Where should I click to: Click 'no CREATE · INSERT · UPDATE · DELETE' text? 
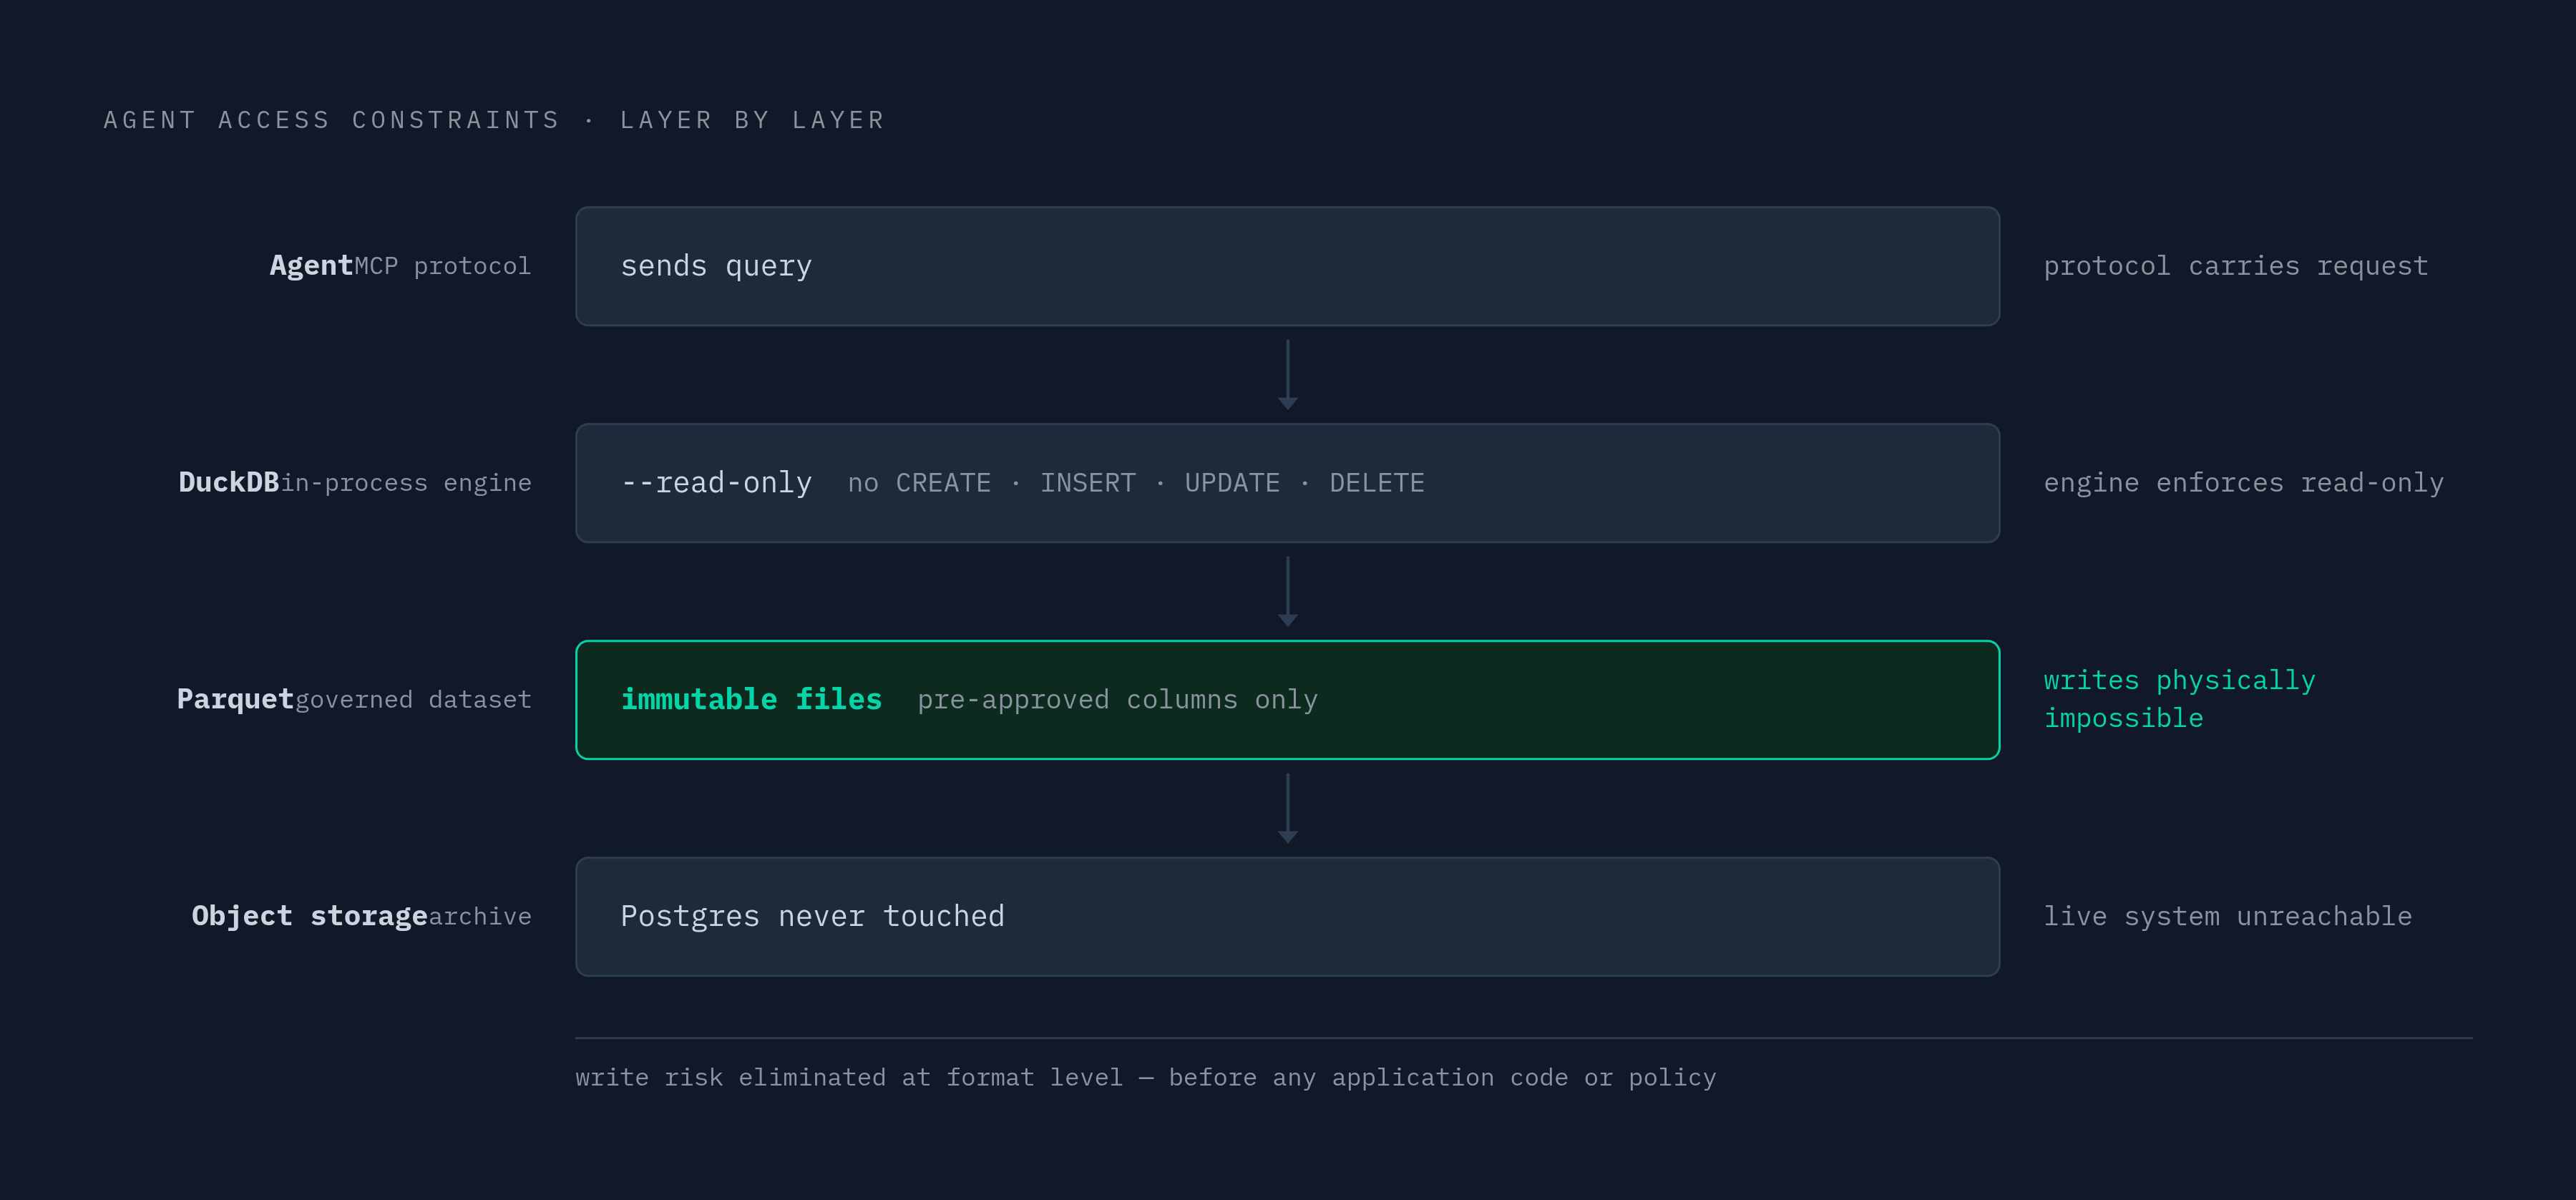(1136, 483)
